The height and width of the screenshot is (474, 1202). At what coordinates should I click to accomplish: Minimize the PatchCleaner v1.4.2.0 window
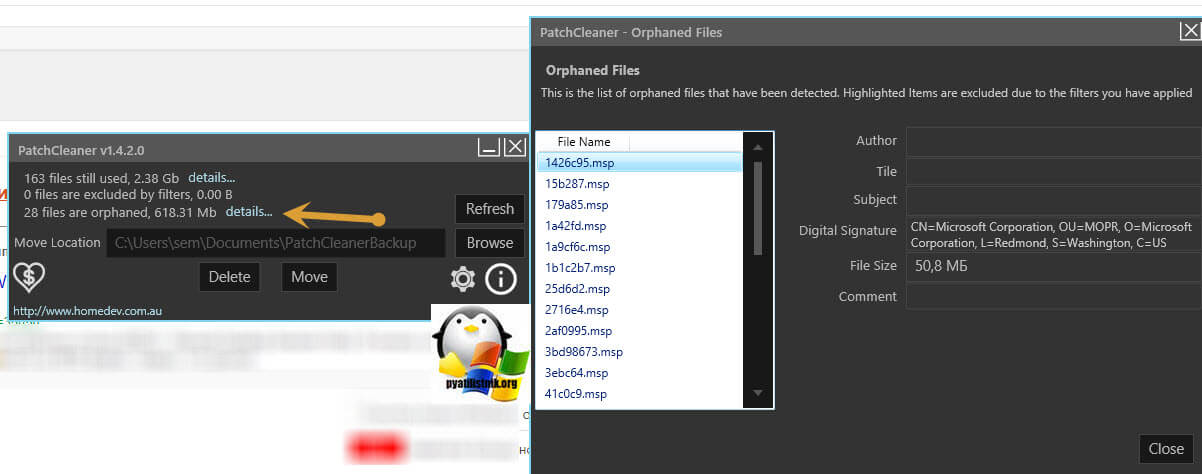(489, 148)
